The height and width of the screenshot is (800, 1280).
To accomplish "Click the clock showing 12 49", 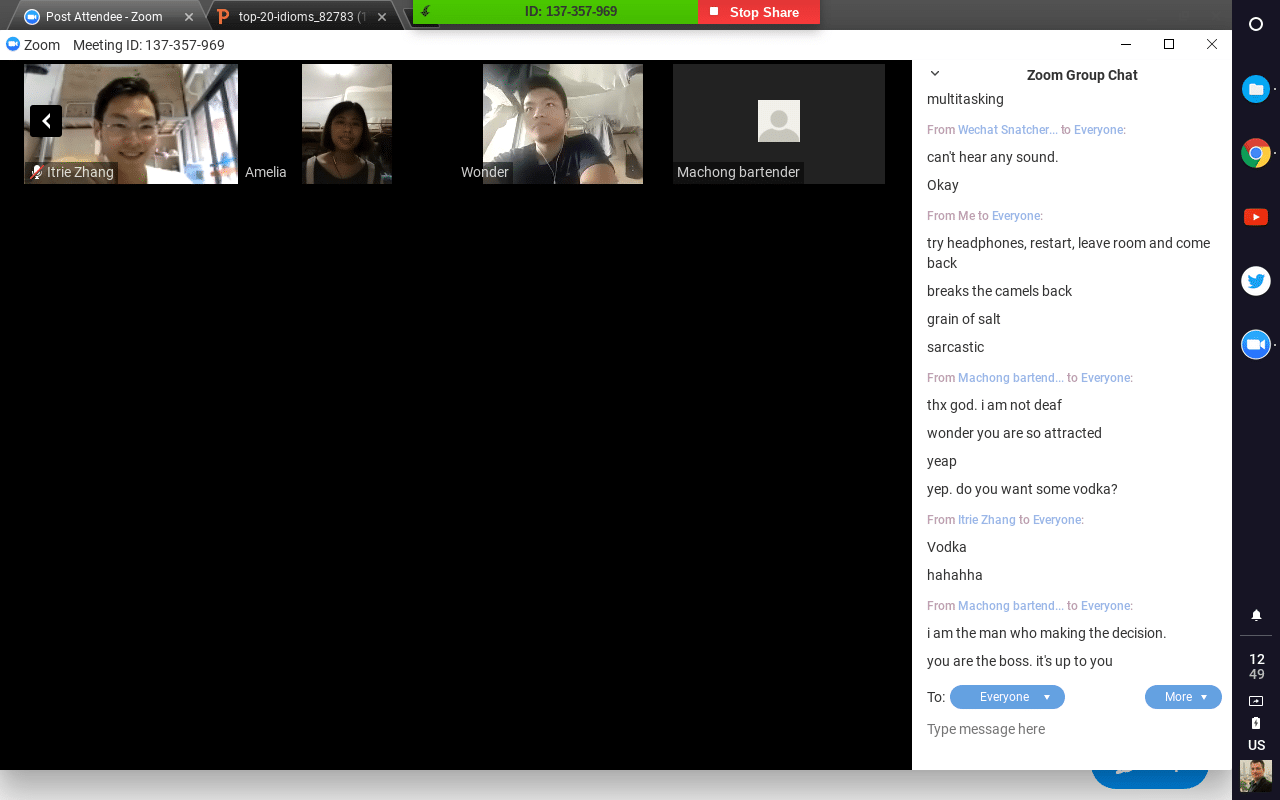I will [x=1257, y=666].
